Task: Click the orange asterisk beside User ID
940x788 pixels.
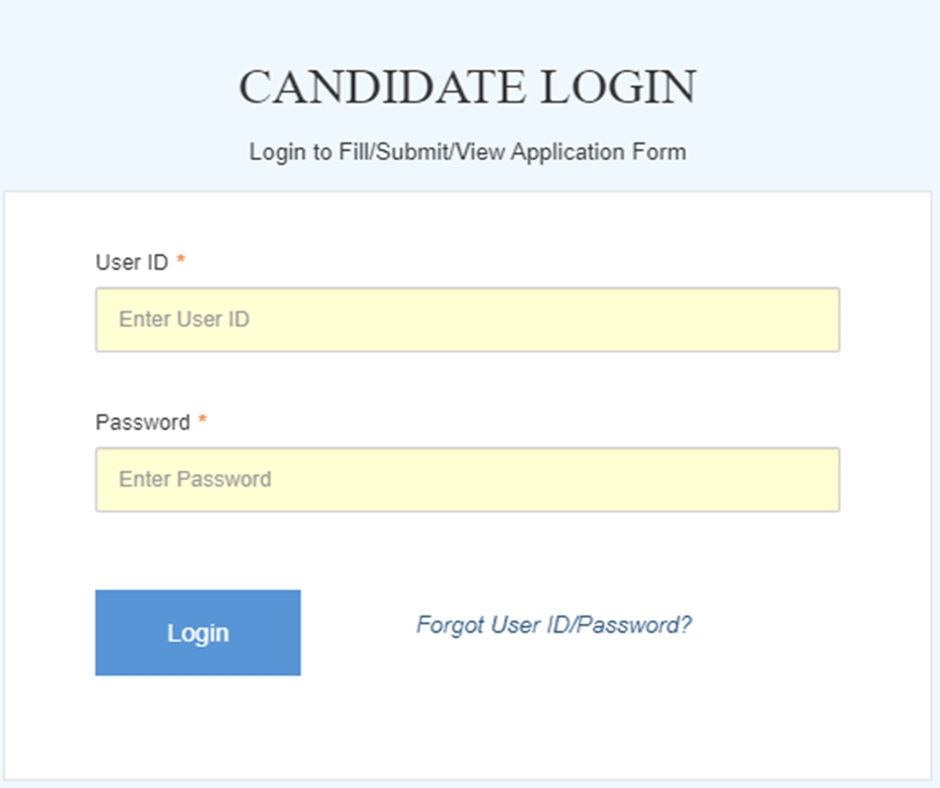Action: click(x=180, y=260)
